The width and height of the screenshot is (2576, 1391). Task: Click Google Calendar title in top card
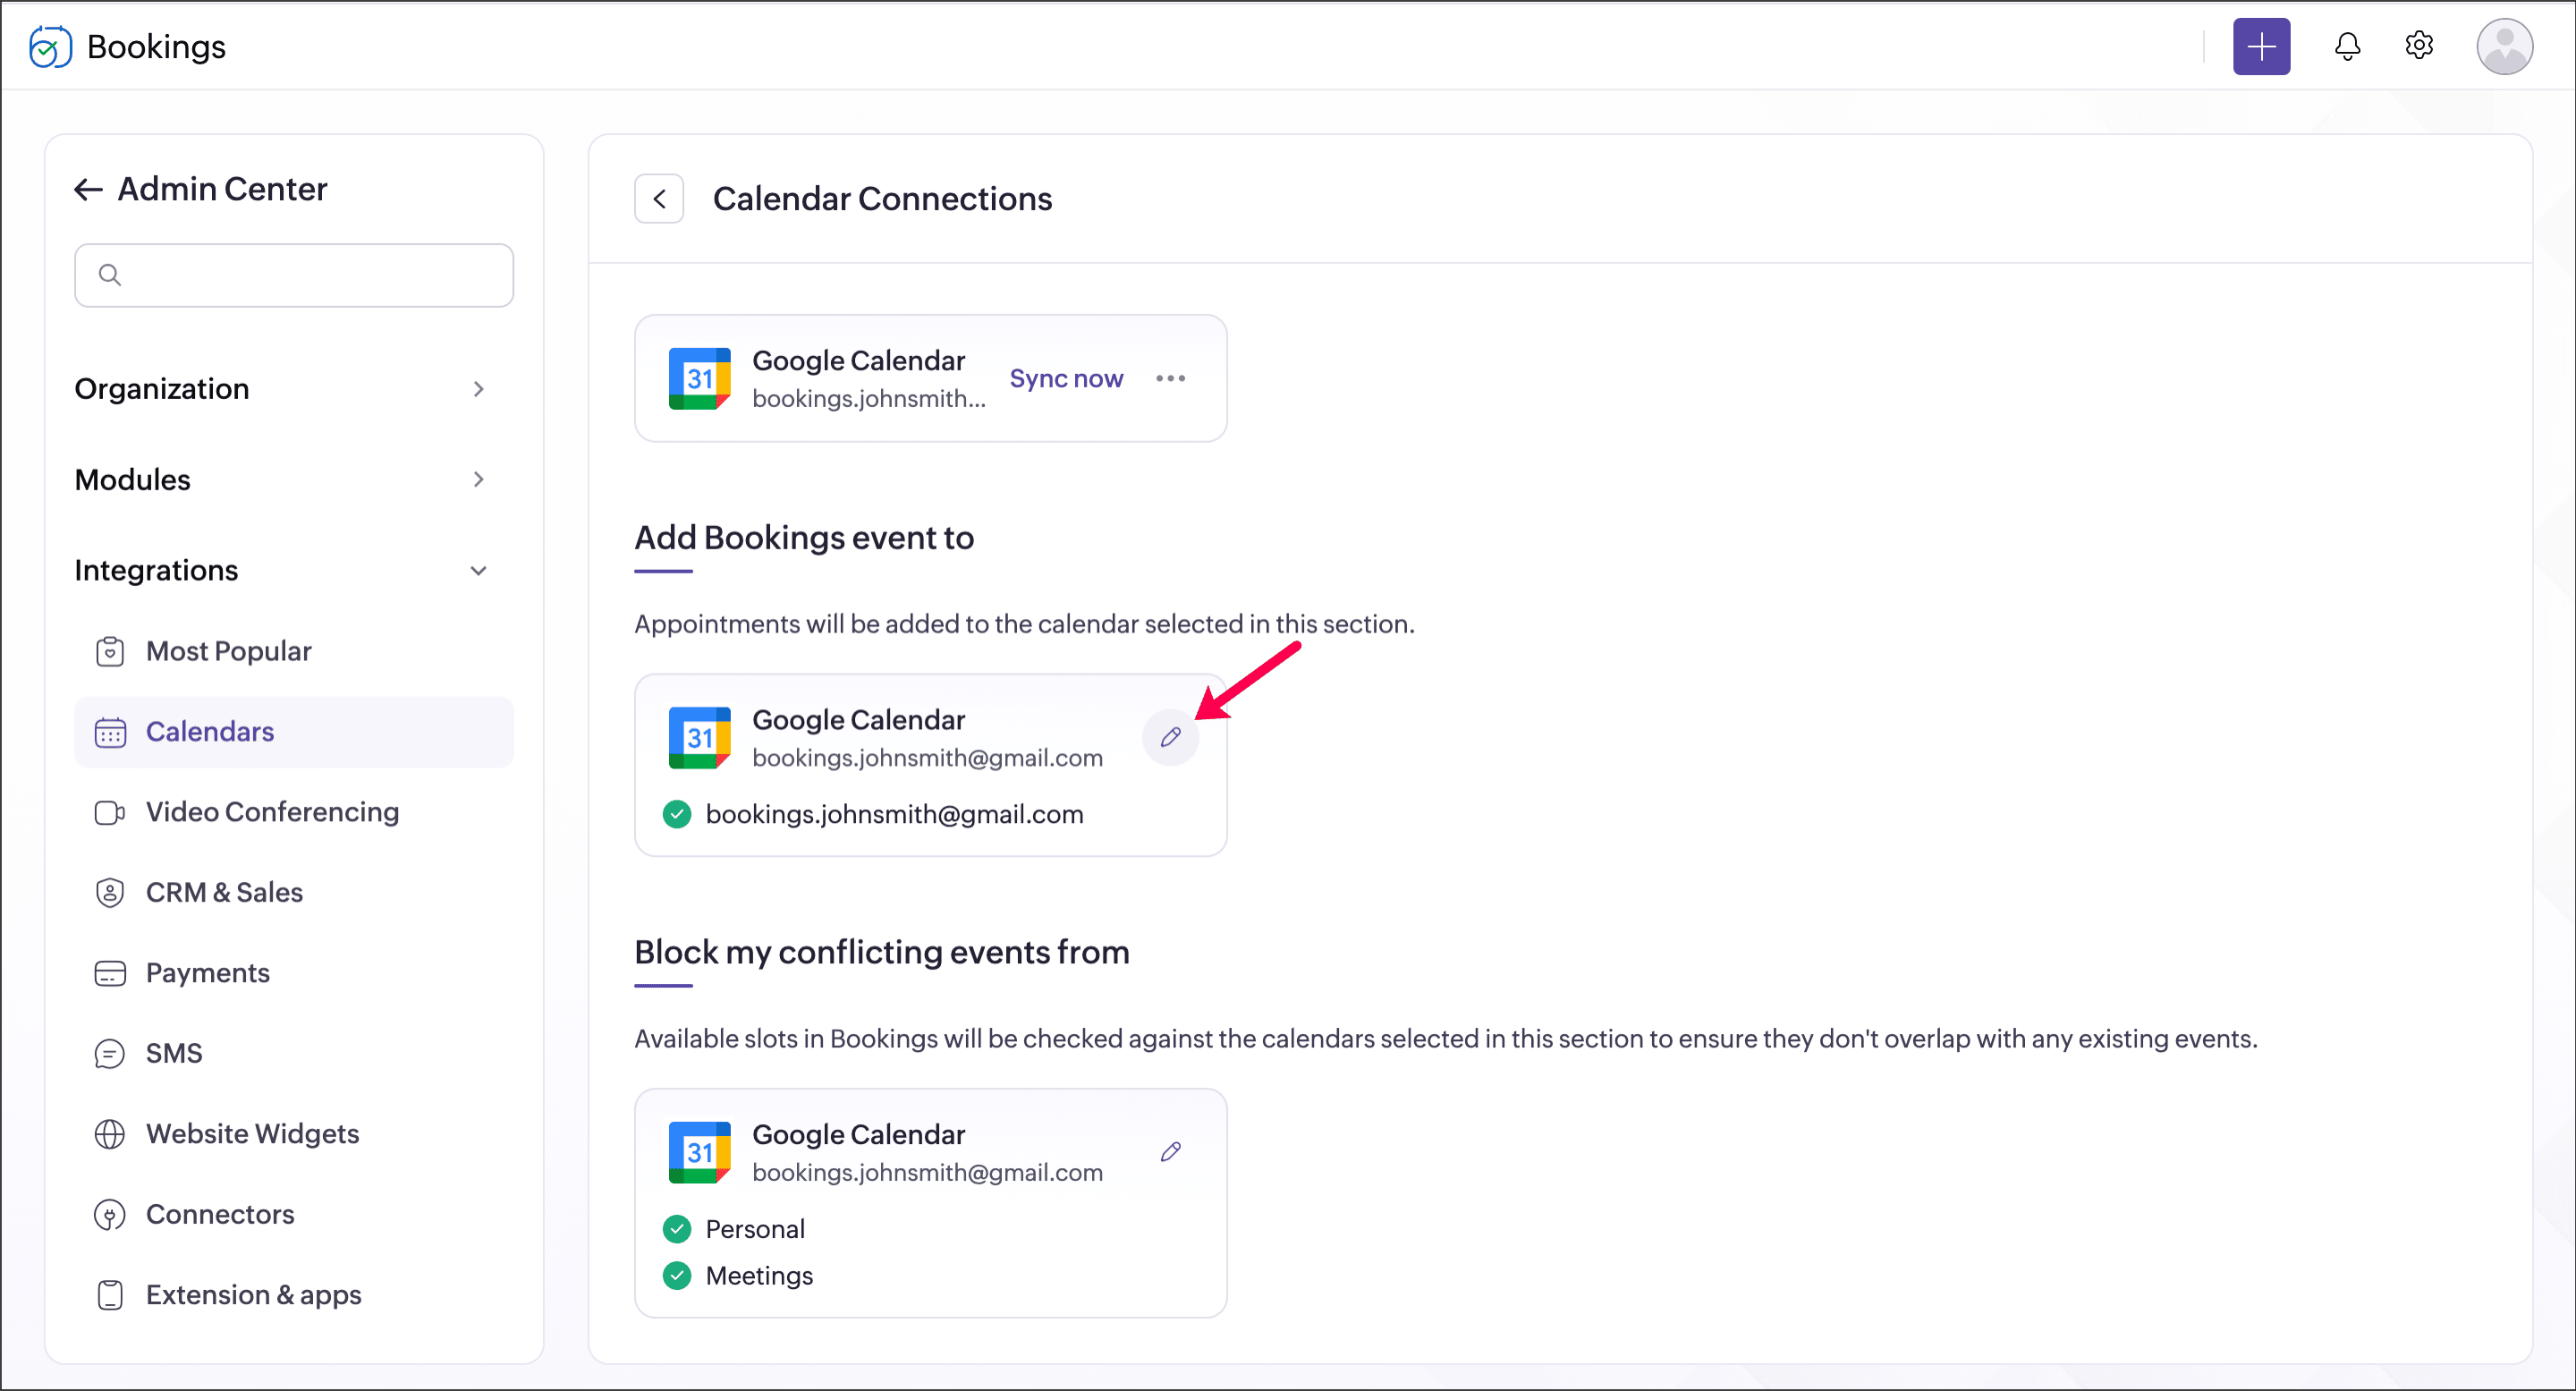(858, 360)
